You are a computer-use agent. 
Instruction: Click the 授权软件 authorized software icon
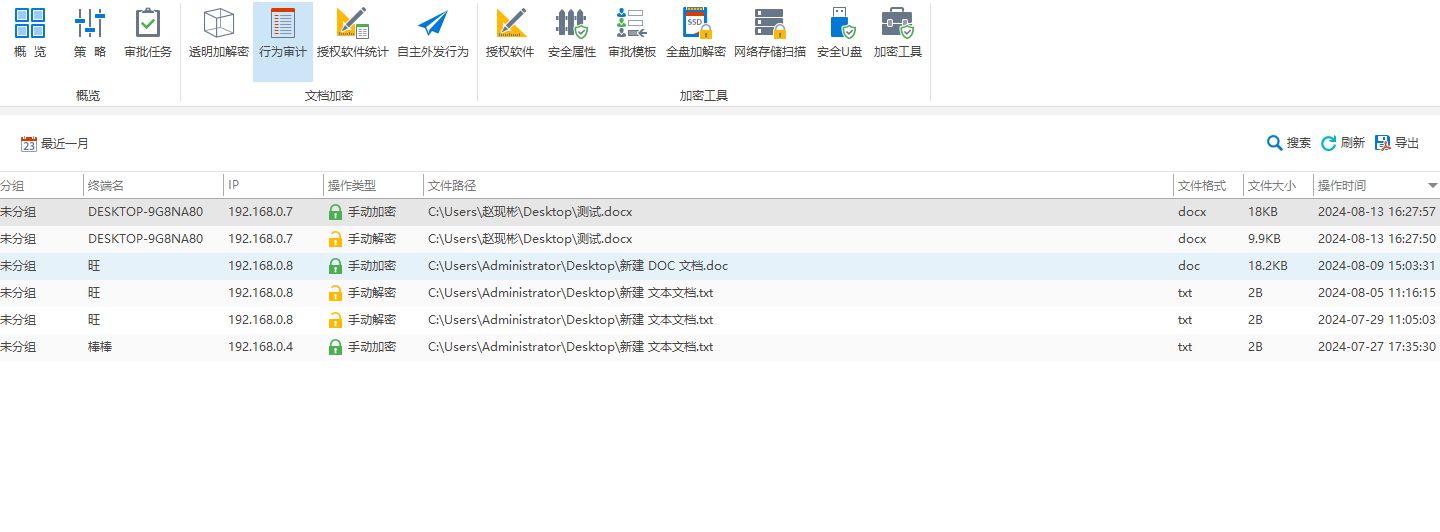pyautogui.click(x=510, y=32)
